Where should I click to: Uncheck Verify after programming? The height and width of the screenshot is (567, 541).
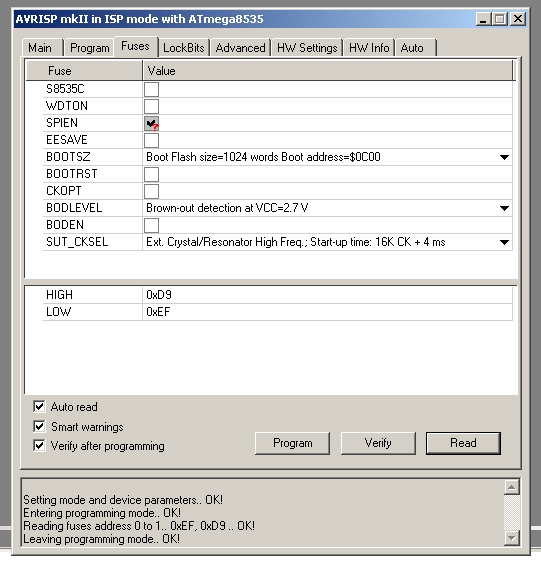pos(39,446)
